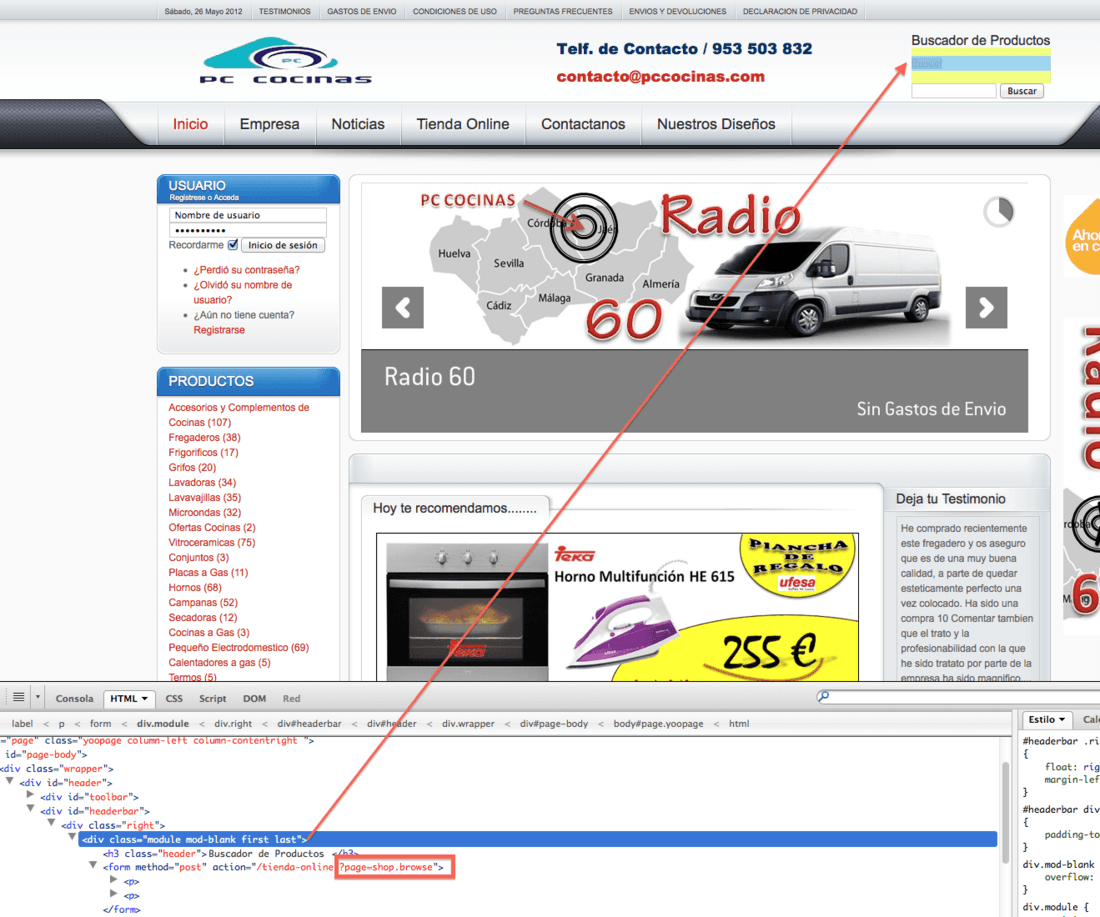Open the Tienda Online menu item
The image size is (1100, 917).
(463, 124)
